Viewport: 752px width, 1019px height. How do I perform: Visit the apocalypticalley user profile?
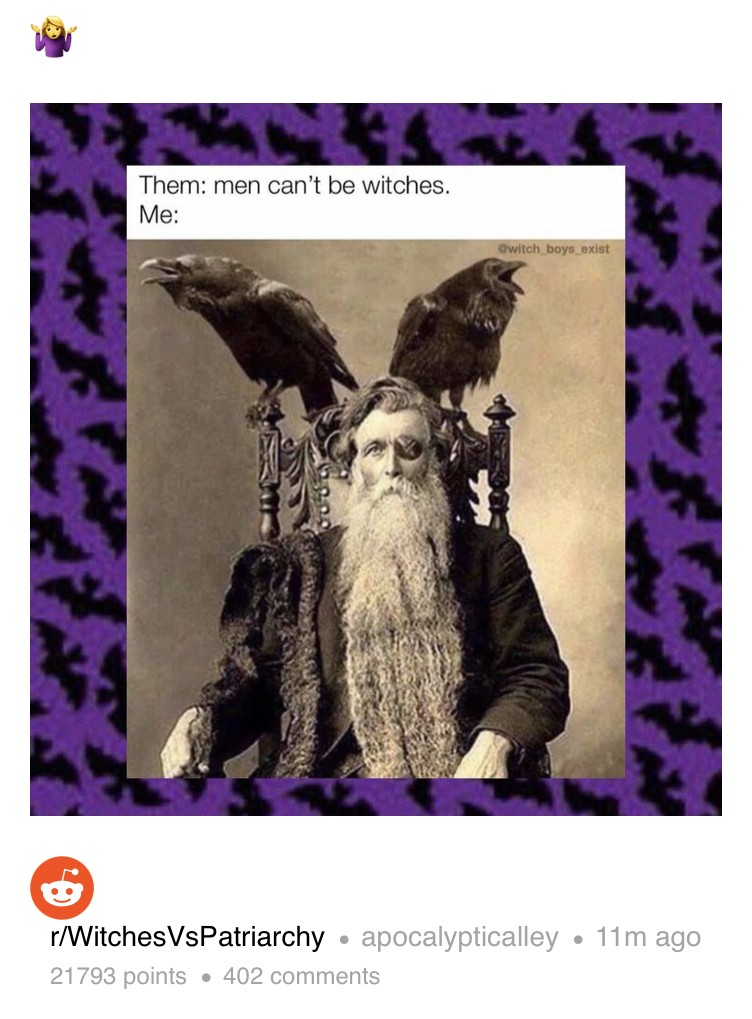[x=460, y=936]
